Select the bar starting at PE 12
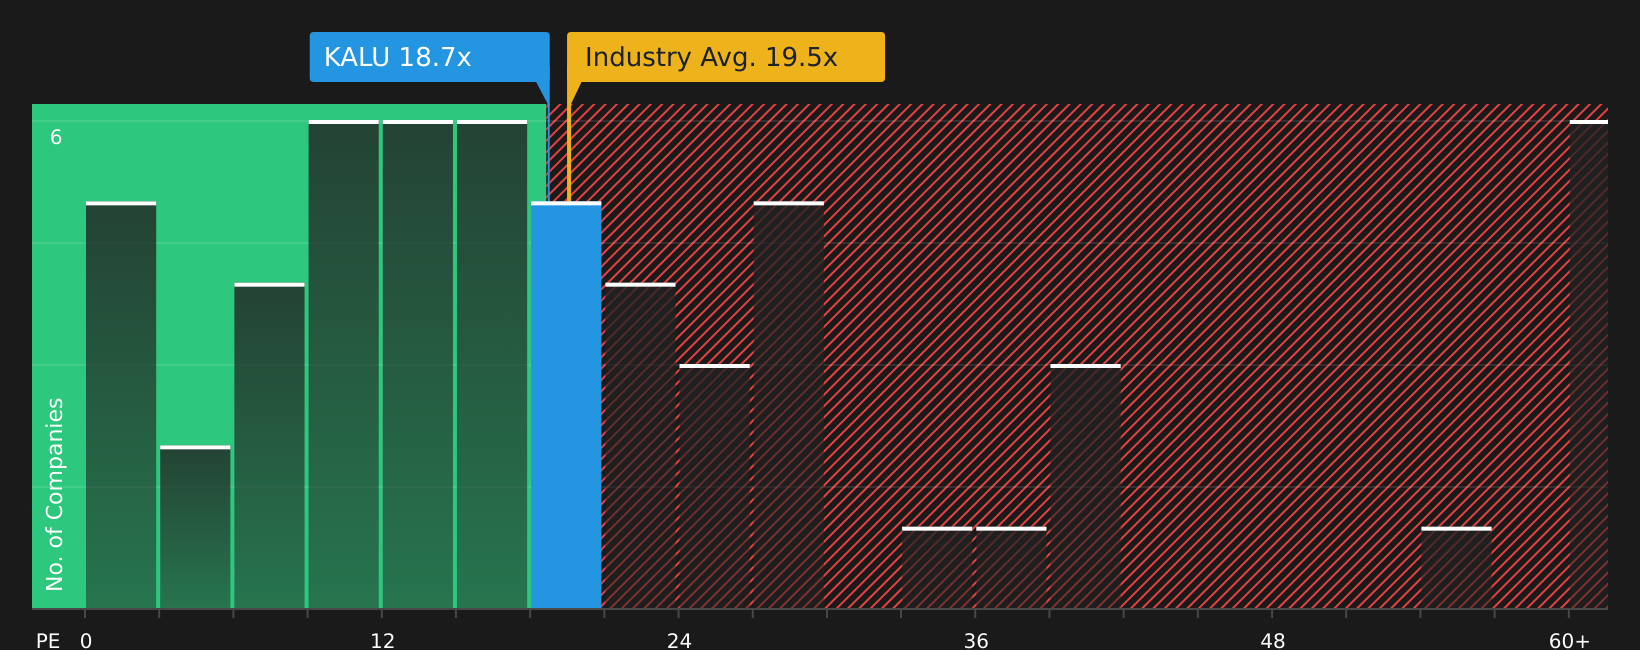Screen dimensions: 1640x650 pos(418,364)
